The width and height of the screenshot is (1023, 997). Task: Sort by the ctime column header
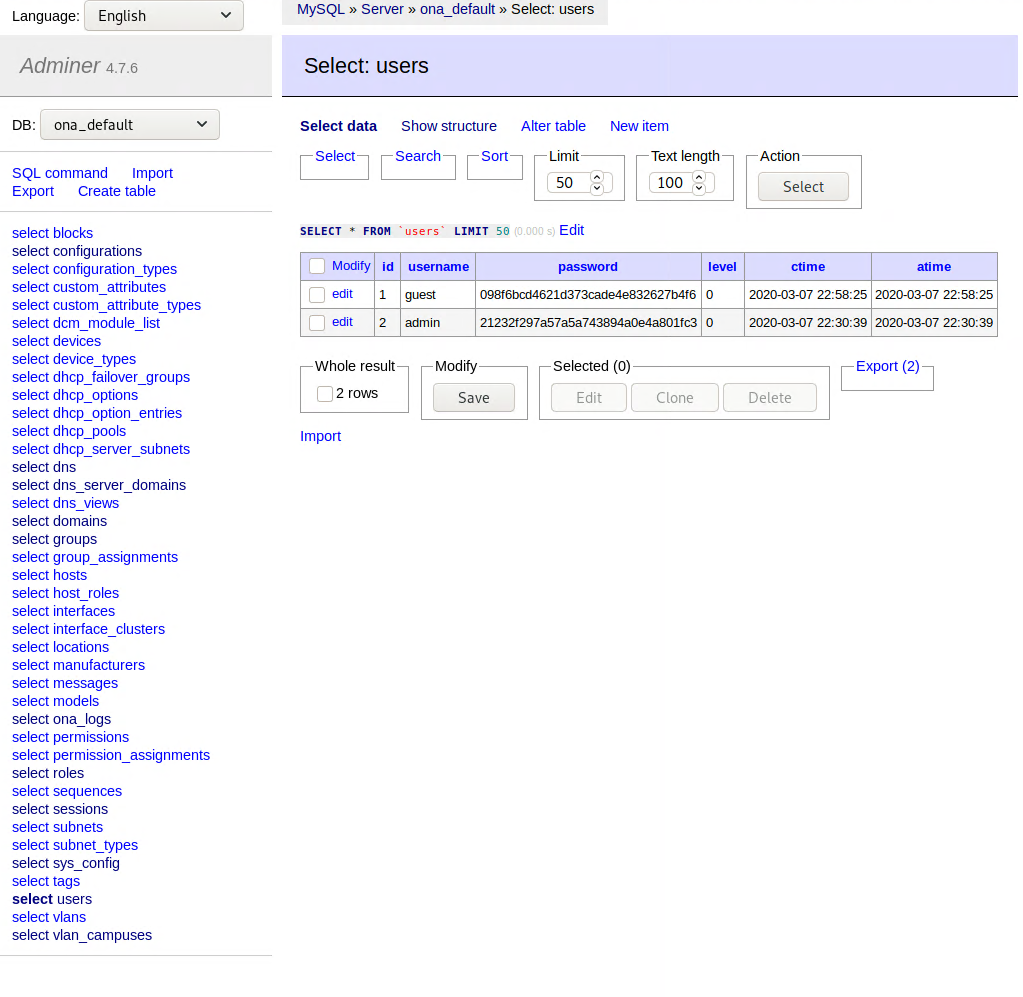point(808,267)
